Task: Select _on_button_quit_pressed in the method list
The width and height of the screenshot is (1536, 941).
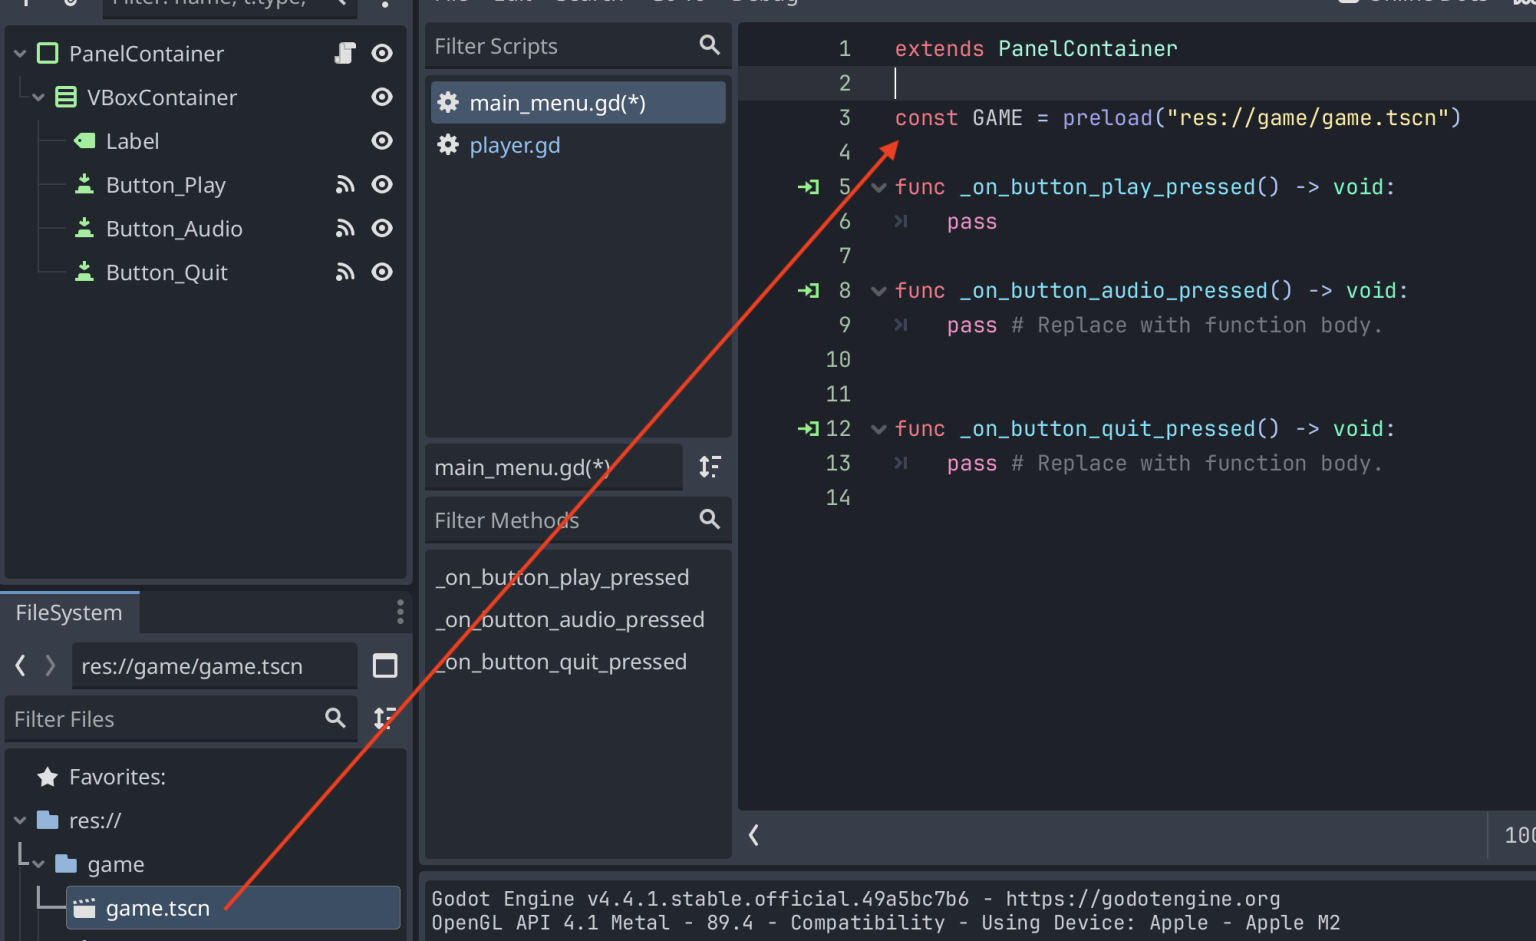Action: click(x=561, y=661)
